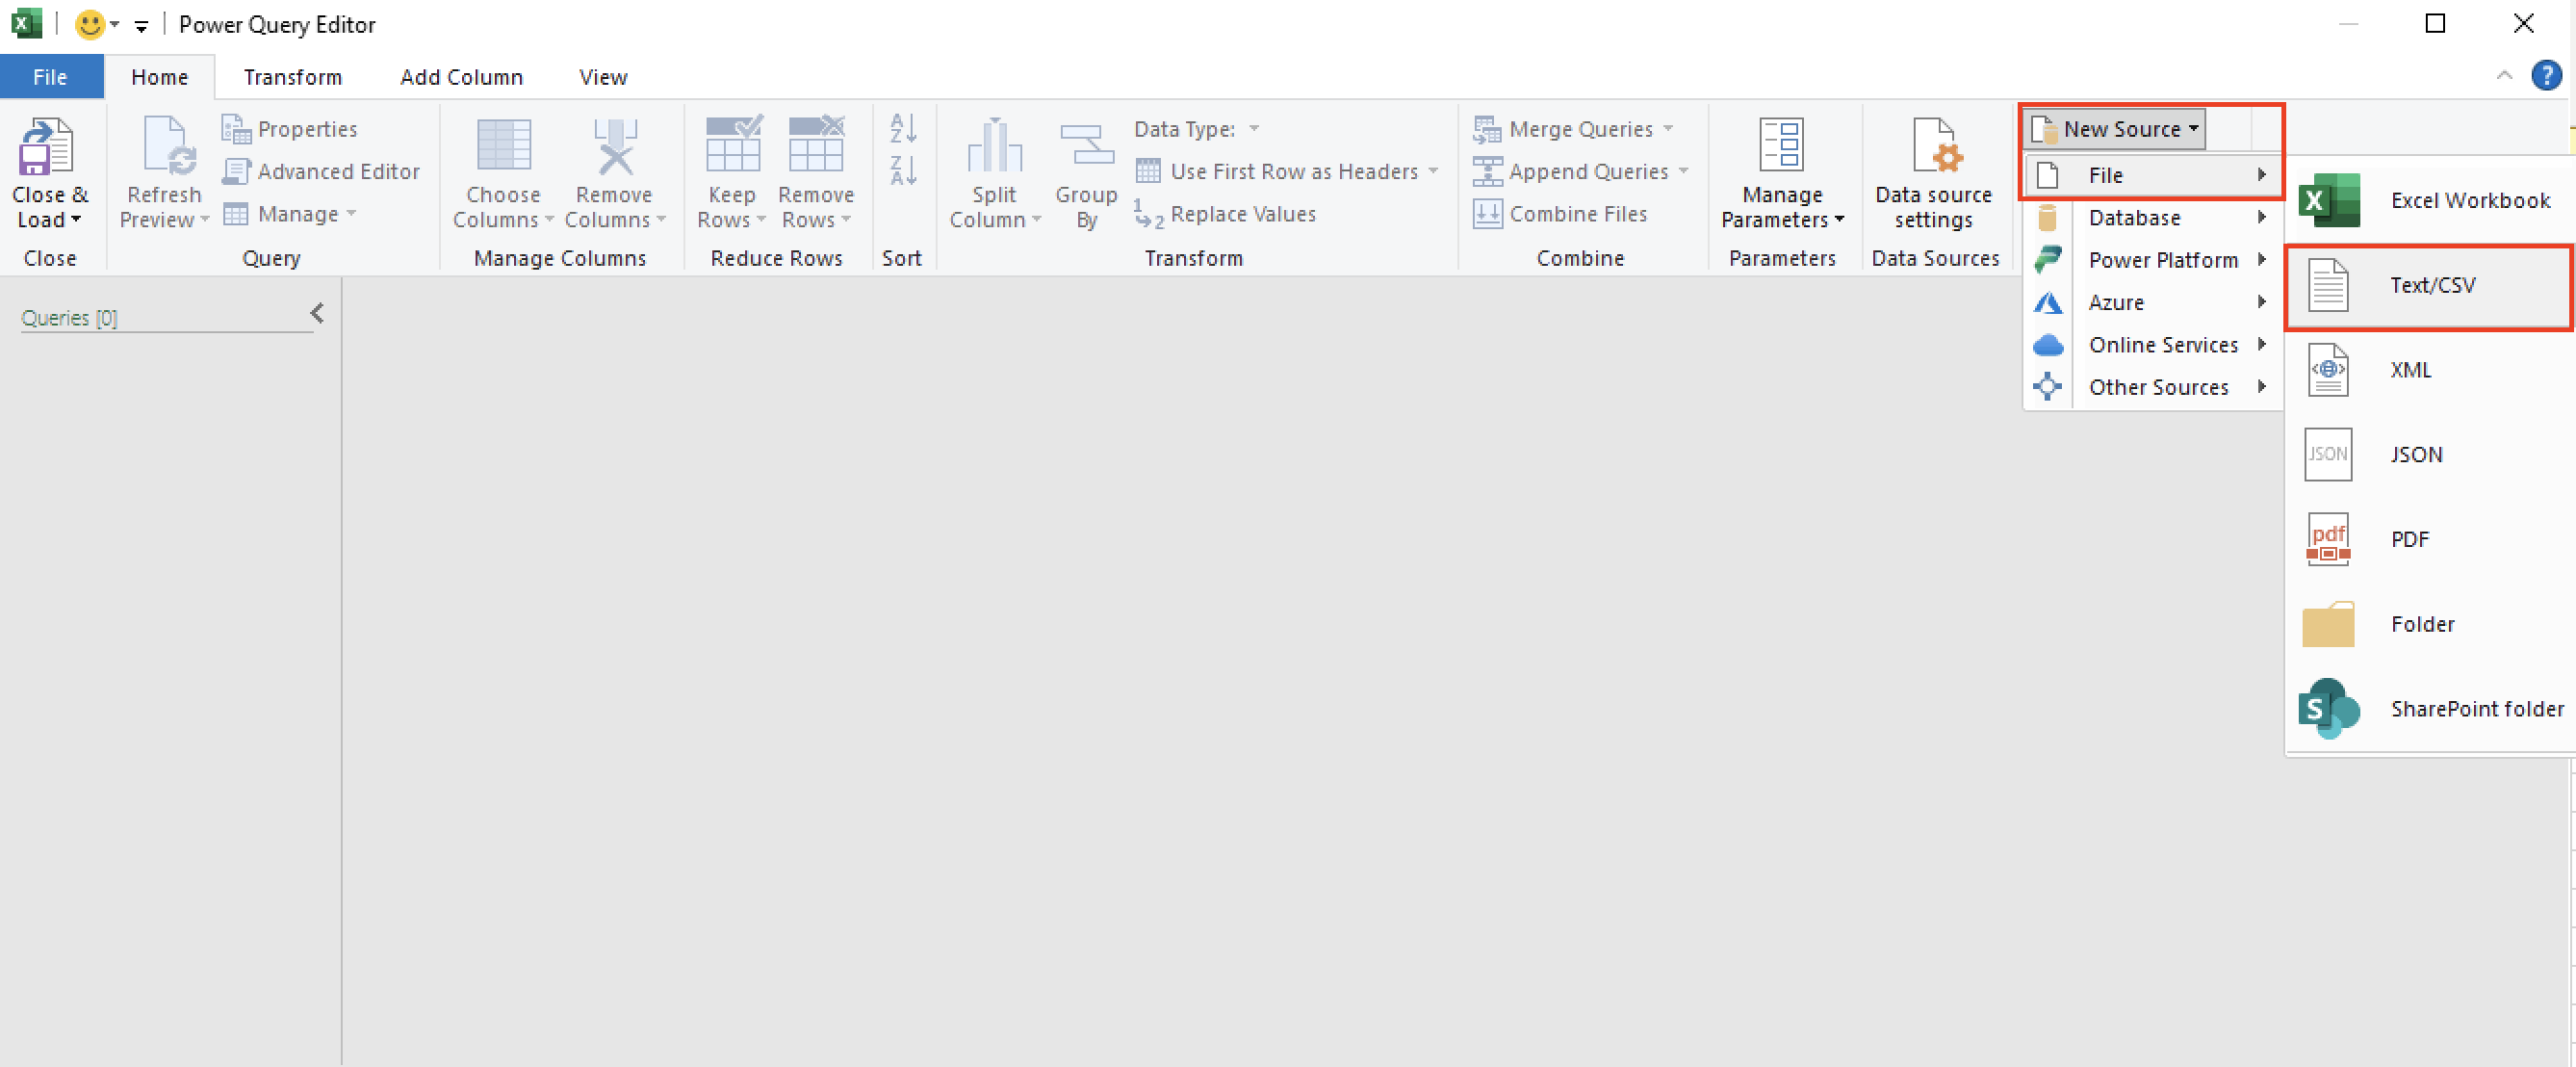Expand the Manage query dropdown
This screenshot has height=1067, width=2576.
[x=351, y=214]
